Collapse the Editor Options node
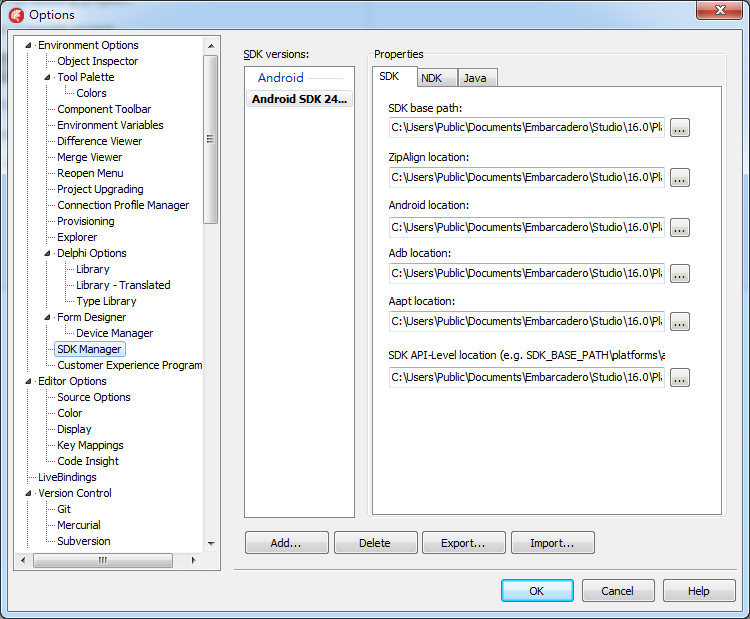The image size is (750, 619). click(28, 382)
